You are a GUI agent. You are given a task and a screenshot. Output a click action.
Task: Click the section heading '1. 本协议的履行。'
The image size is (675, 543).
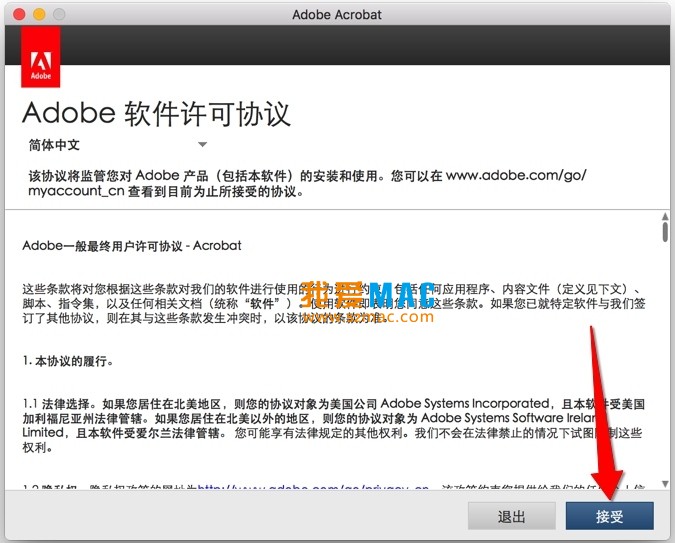point(68,361)
